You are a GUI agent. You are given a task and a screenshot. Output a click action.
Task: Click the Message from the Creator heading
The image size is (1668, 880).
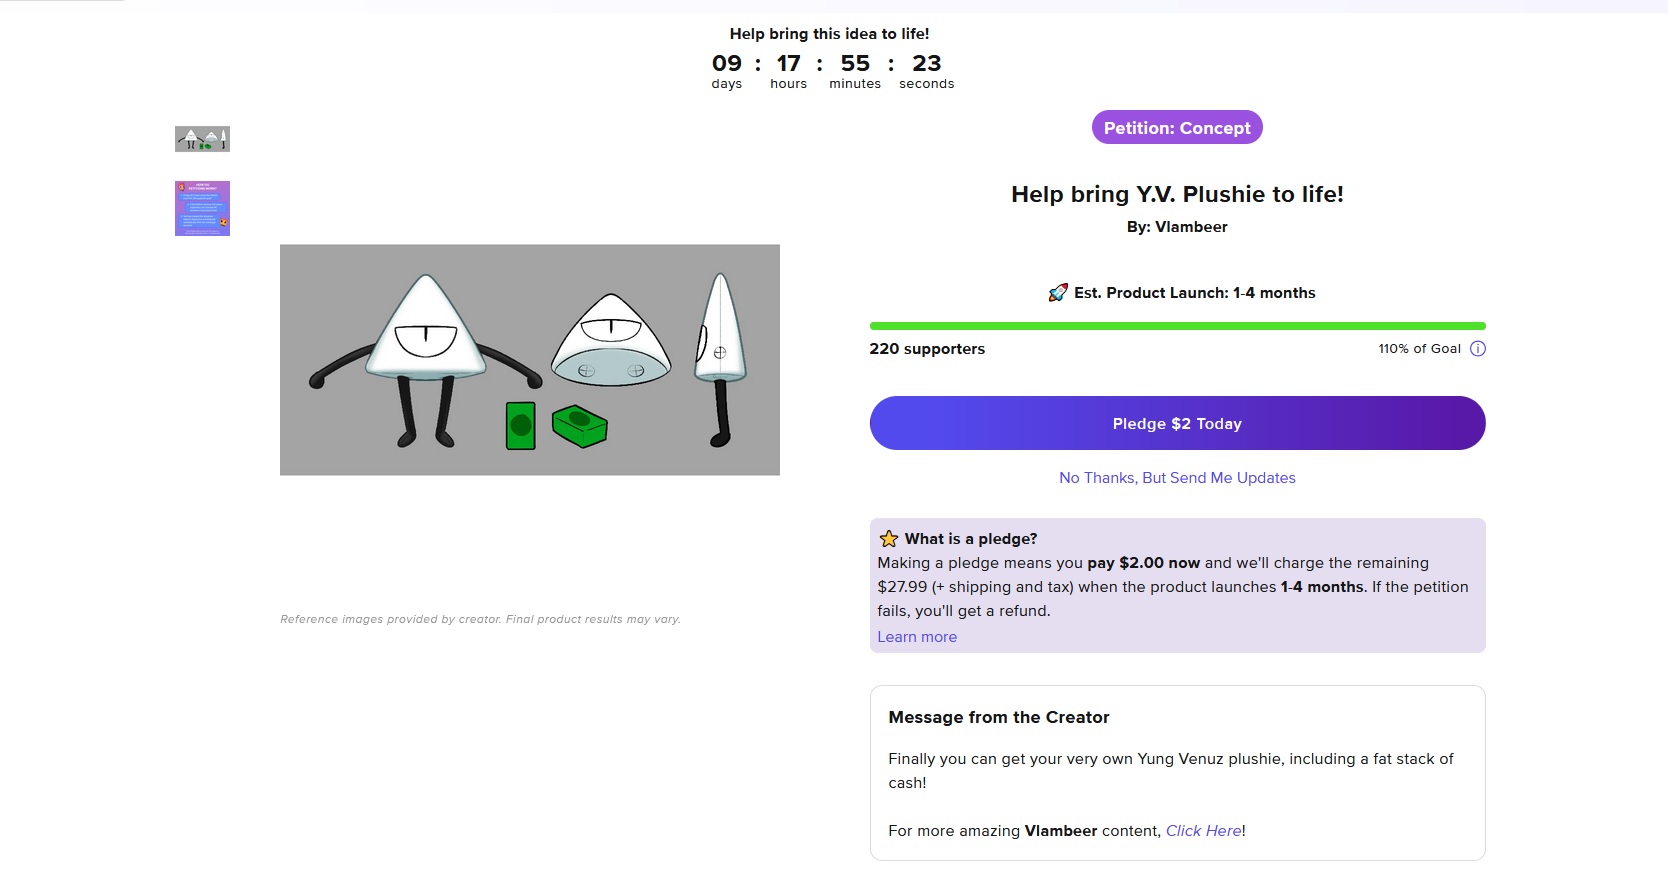[999, 717]
